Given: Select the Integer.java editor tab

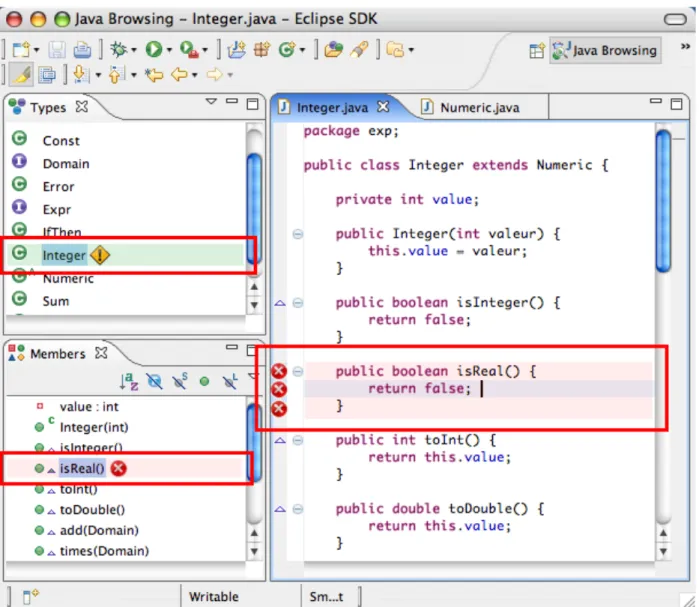Looking at the screenshot, I should click(x=333, y=107).
